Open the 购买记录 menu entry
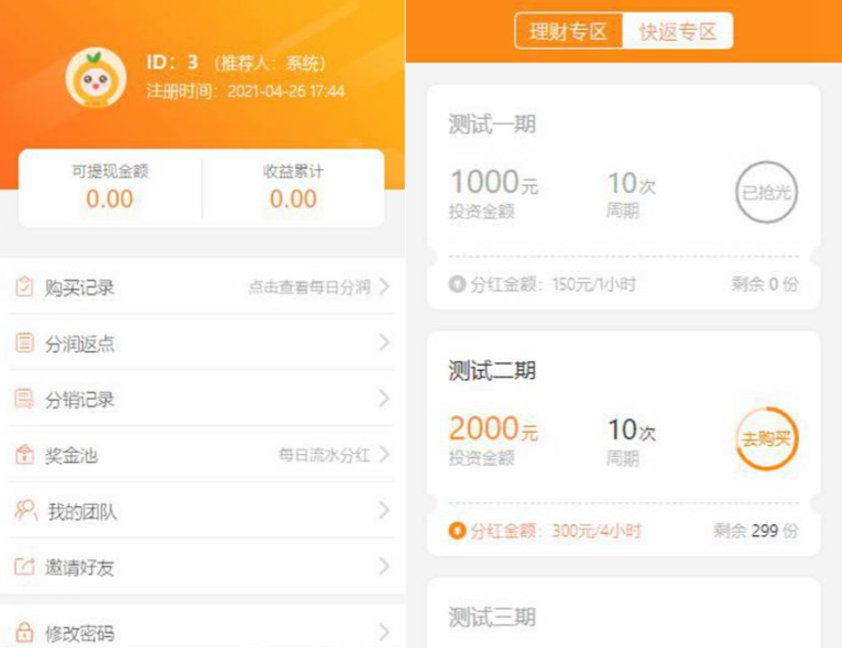842x648 pixels. [201, 287]
